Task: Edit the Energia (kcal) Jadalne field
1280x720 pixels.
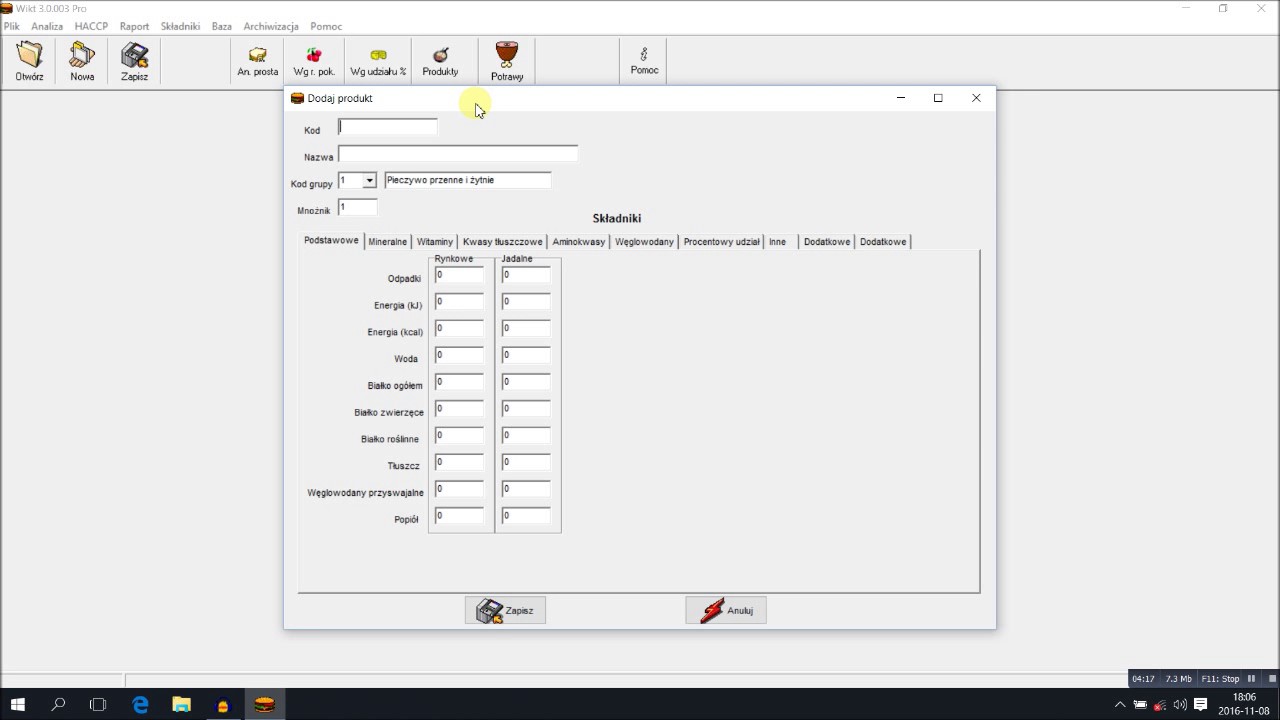Action: click(x=526, y=329)
